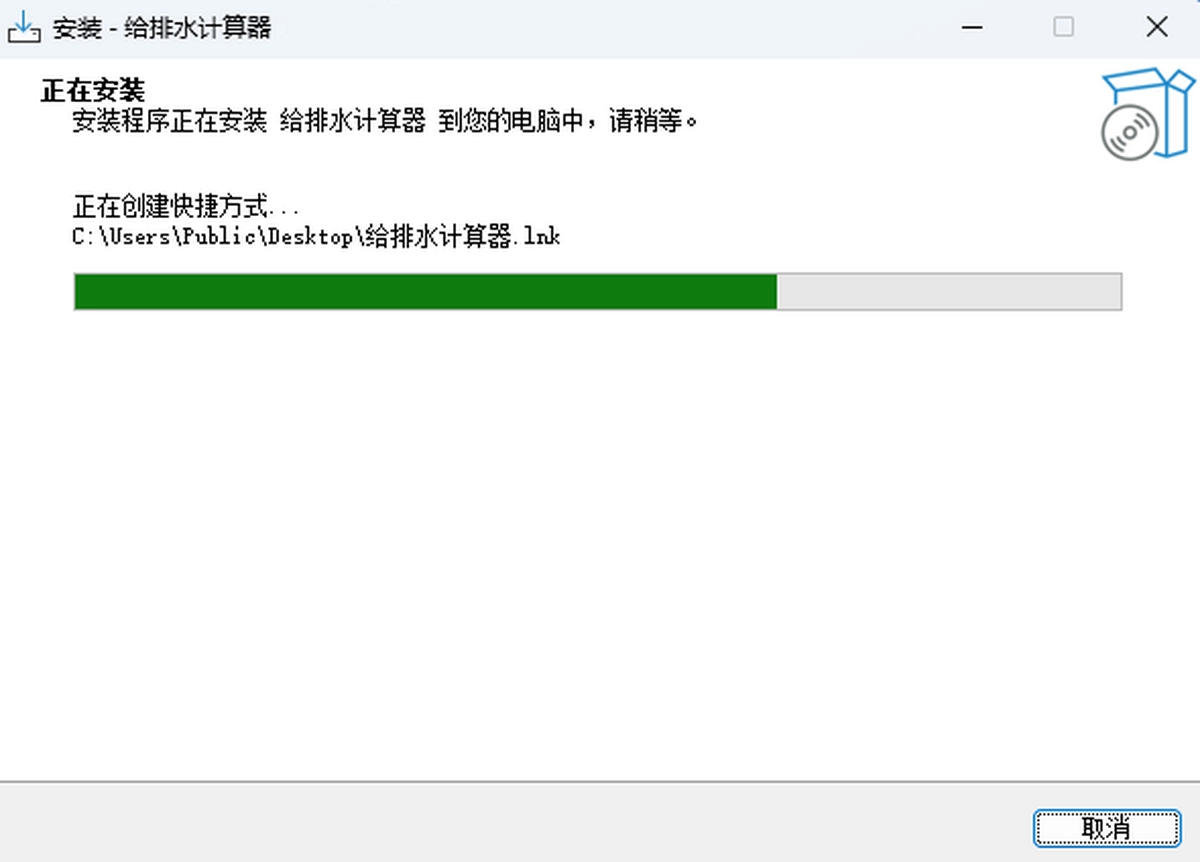Click 给排水计算器 in the description sentence
1200x862 pixels.
coord(352,123)
